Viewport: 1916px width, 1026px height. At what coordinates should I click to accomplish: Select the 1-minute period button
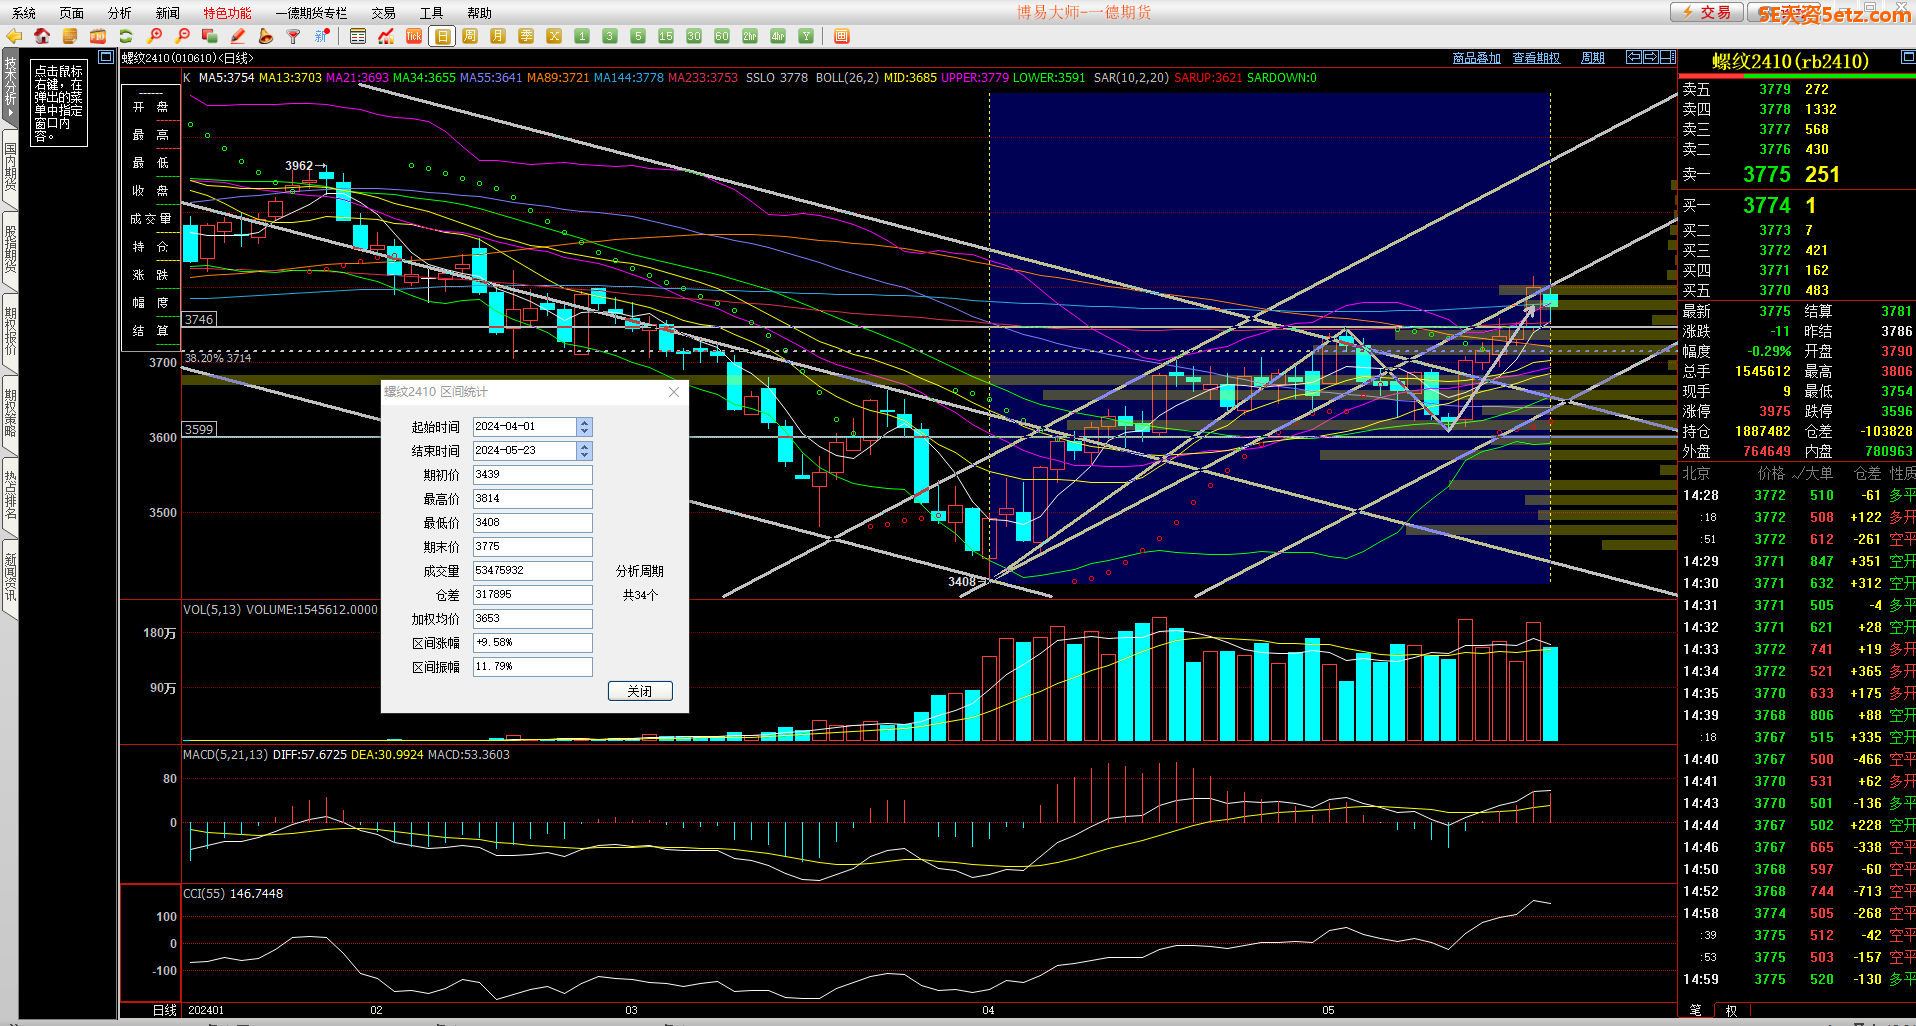click(582, 36)
